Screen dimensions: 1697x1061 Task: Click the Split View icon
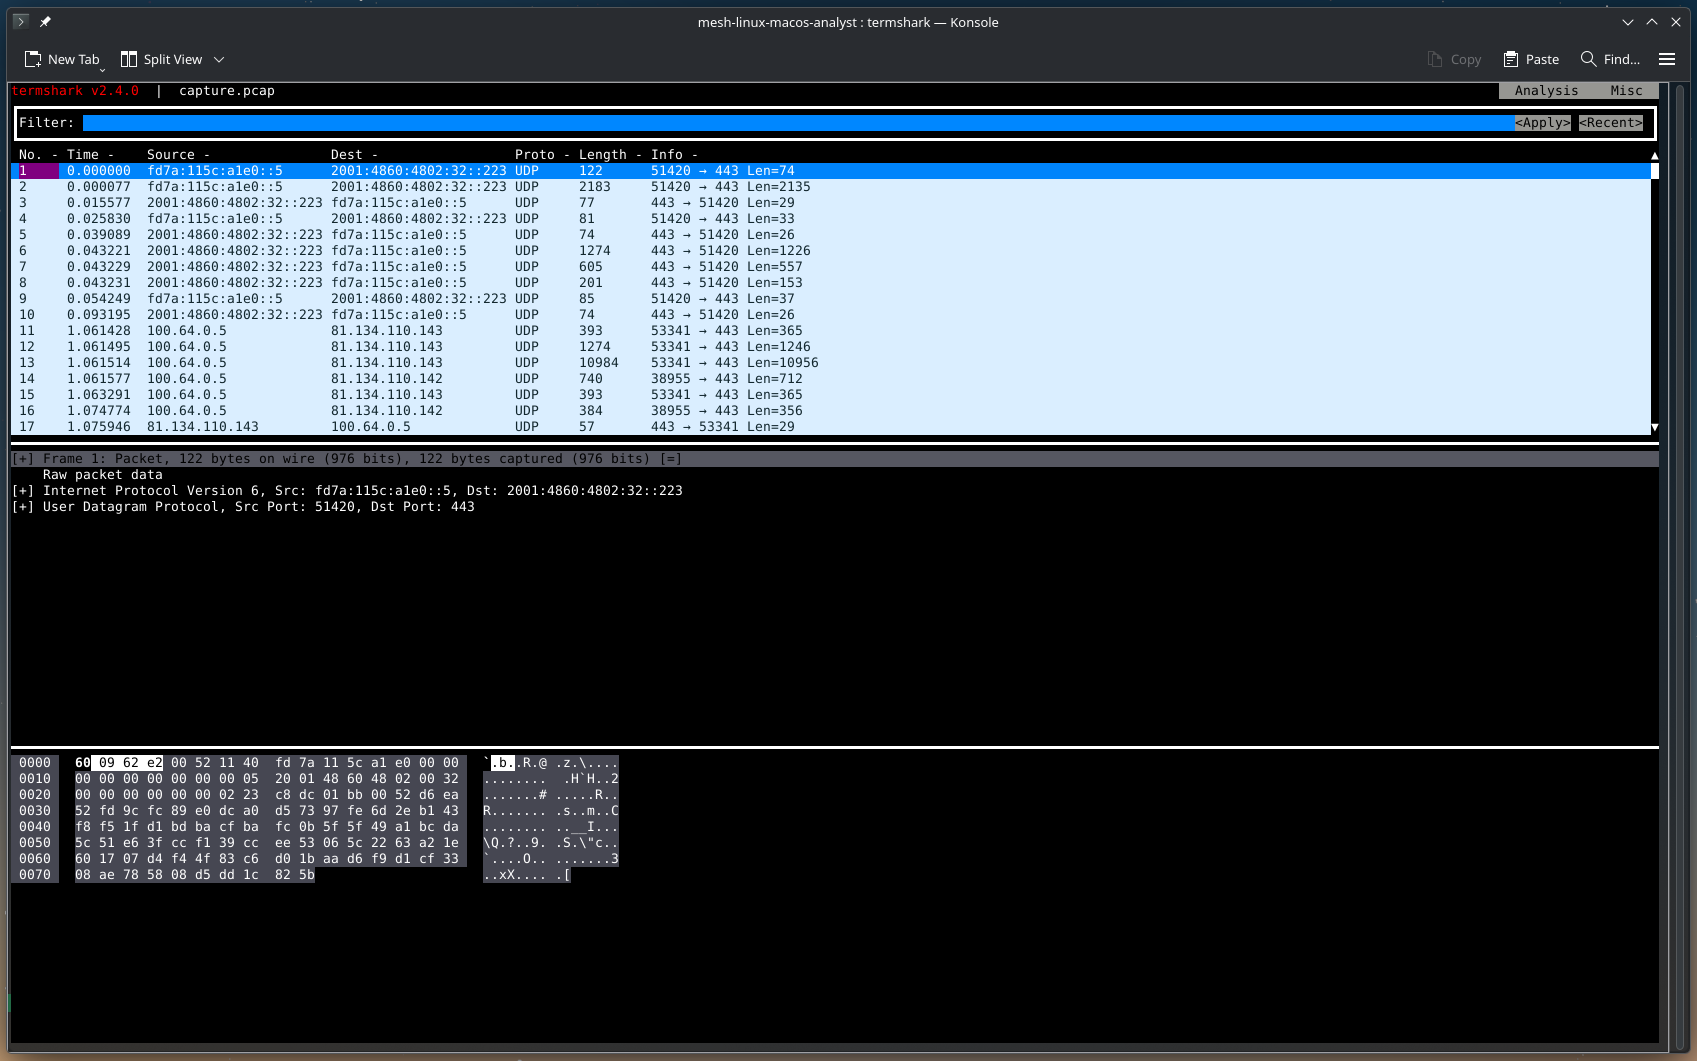tap(129, 60)
